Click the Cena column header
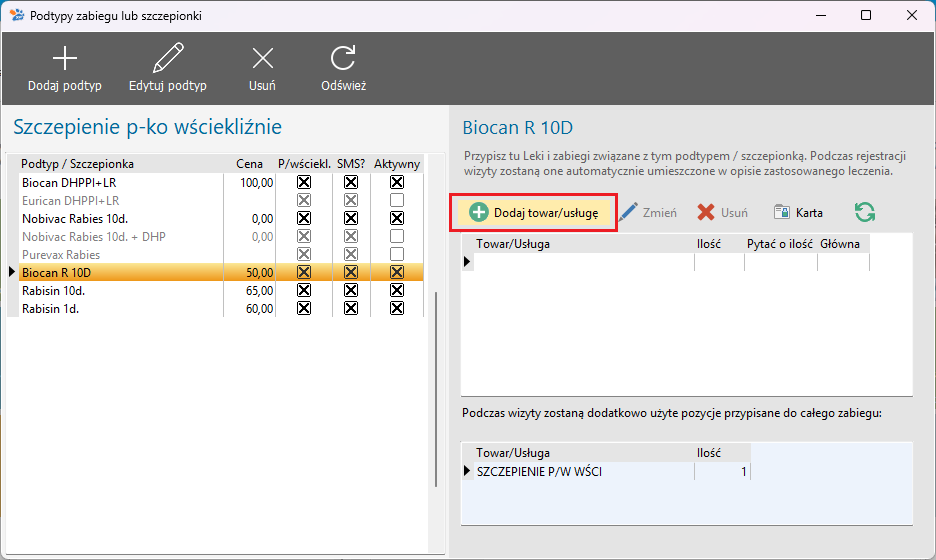 click(250, 164)
